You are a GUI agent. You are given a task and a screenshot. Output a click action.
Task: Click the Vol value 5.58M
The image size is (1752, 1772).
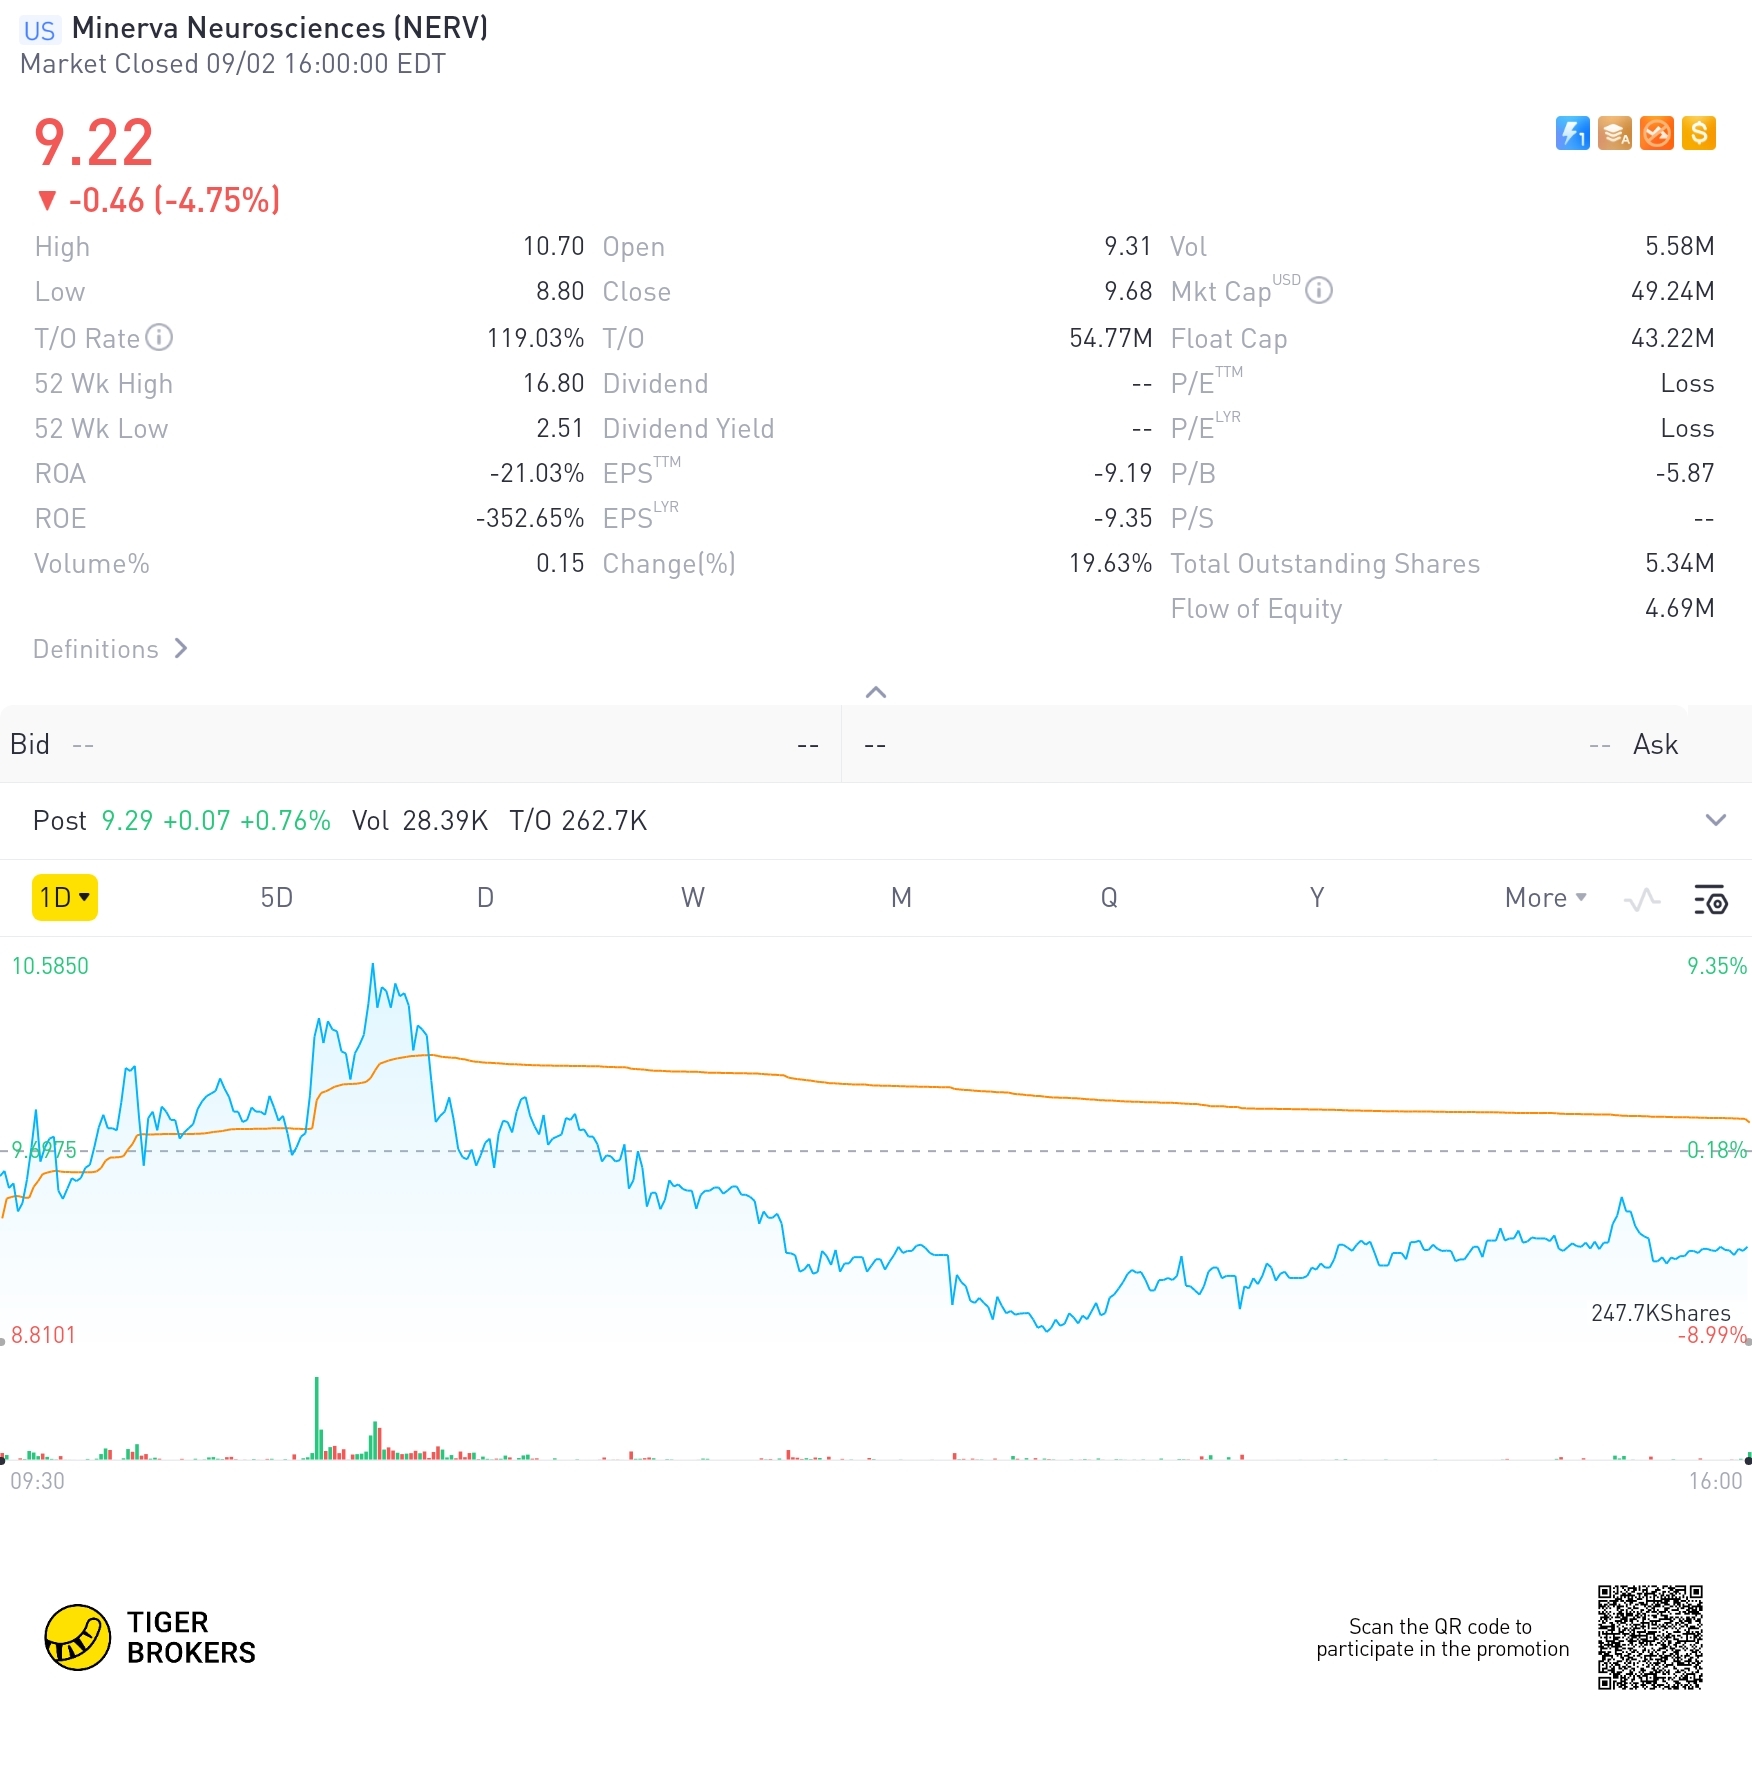point(1680,246)
